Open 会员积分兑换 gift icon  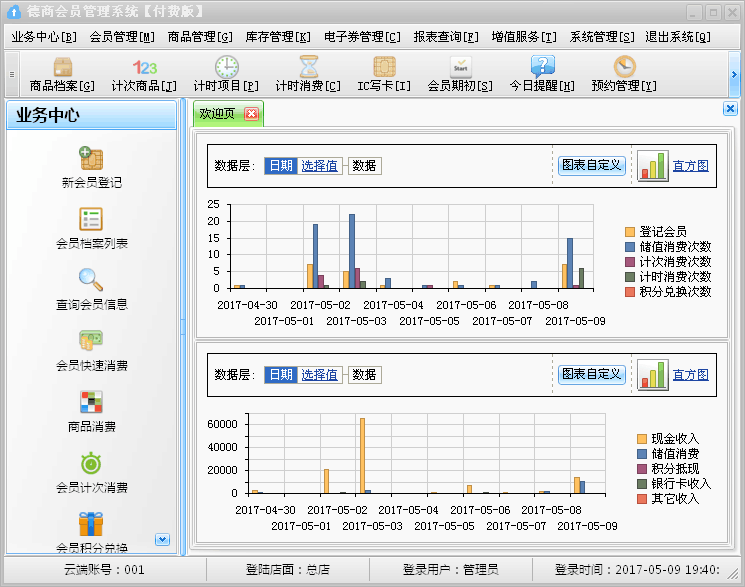point(91,524)
